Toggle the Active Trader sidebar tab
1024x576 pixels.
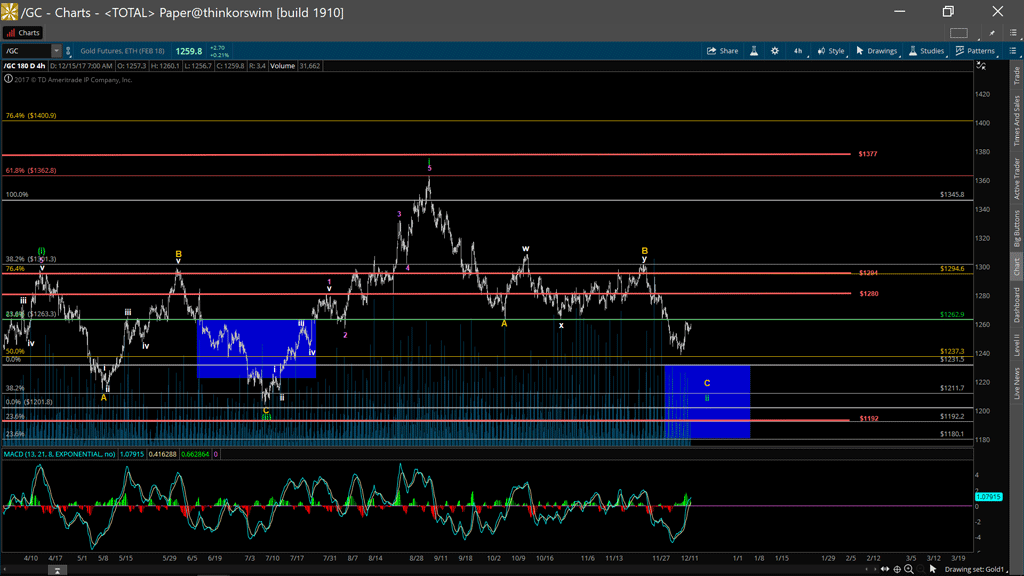point(1016,180)
